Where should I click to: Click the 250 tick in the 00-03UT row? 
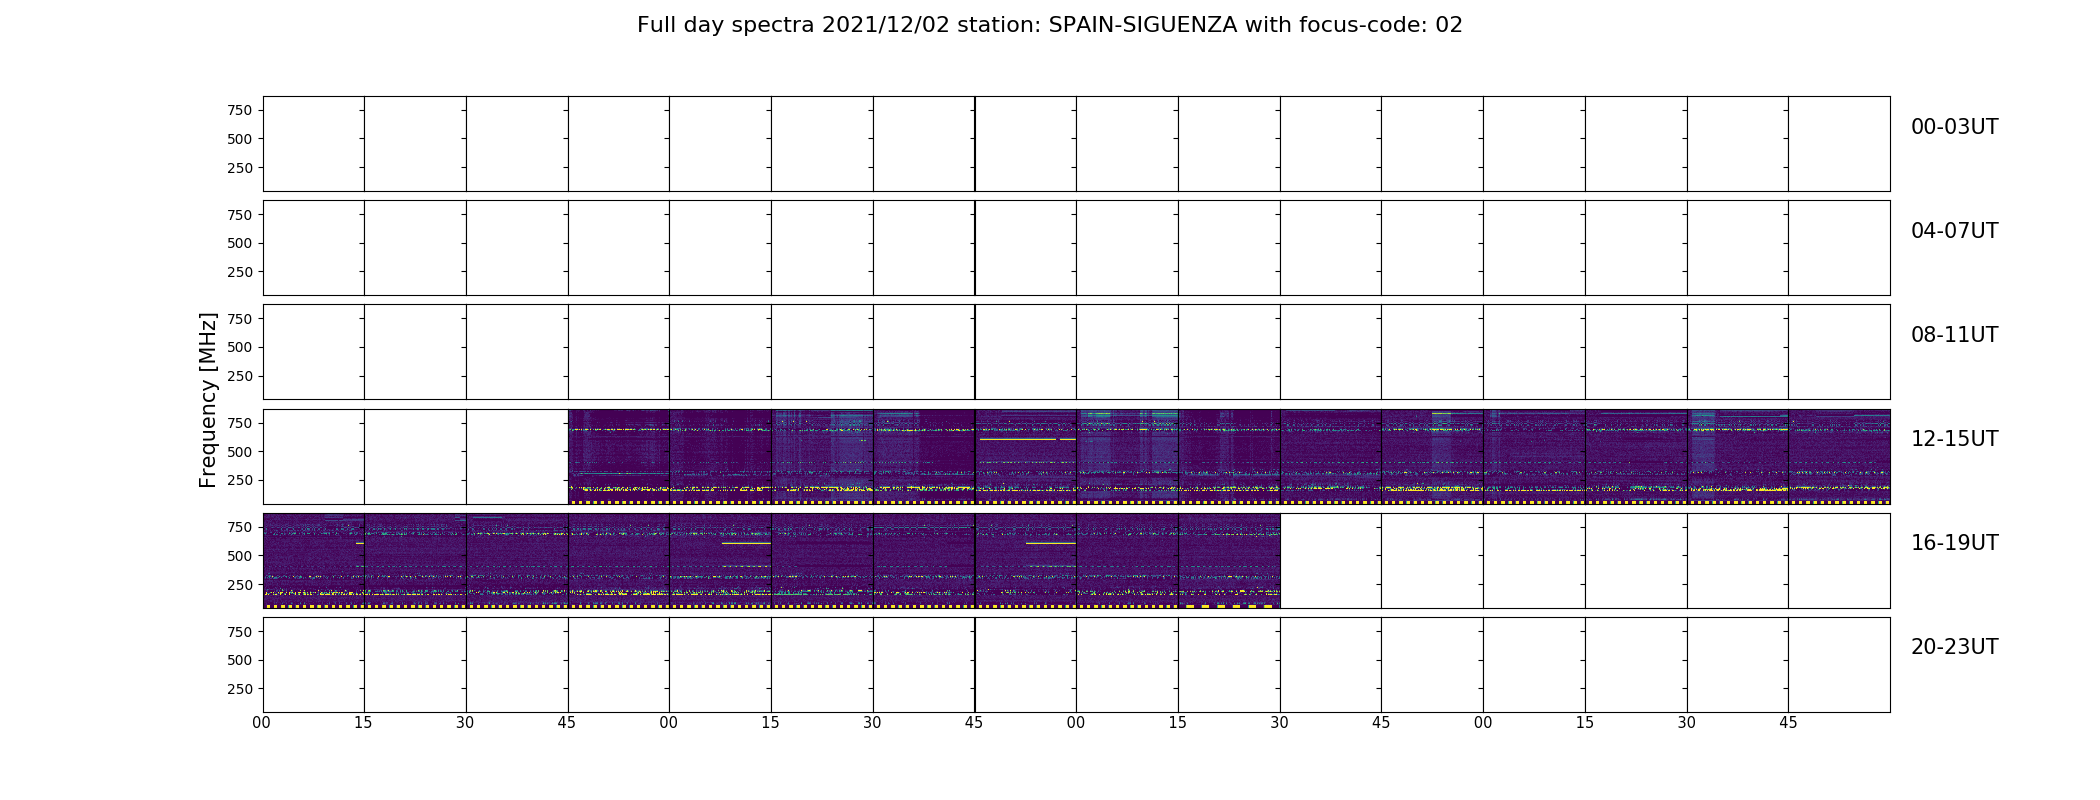click(240, 168)
